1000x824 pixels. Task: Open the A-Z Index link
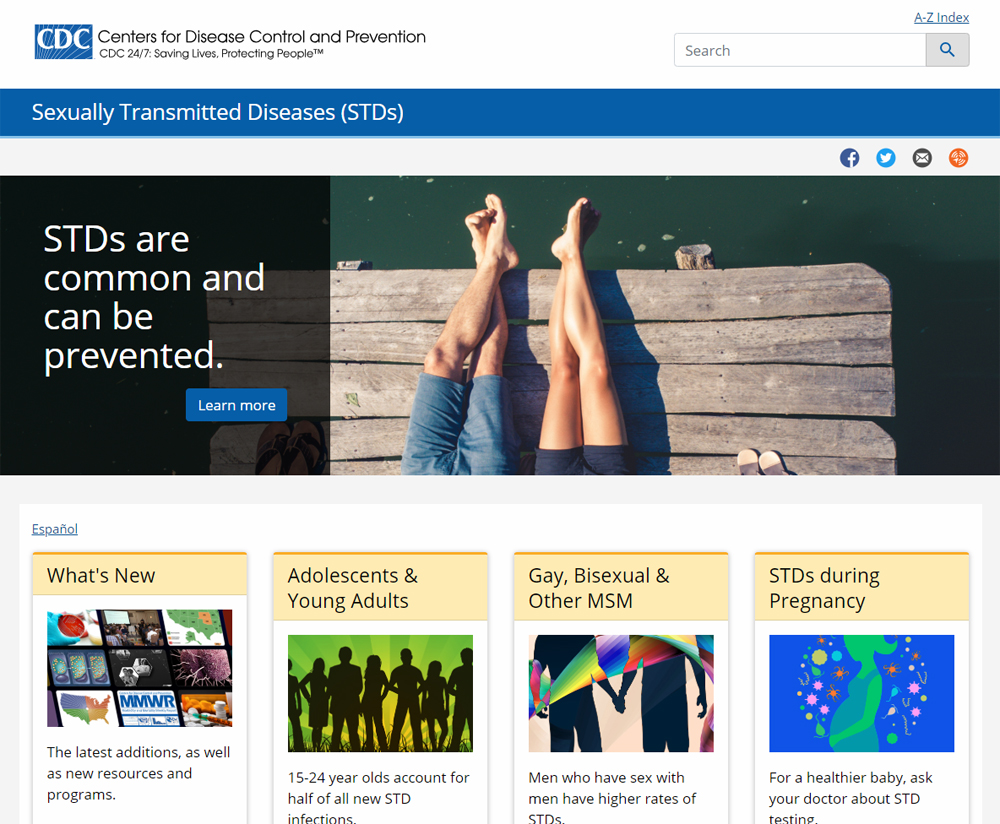click(x=941, y=17)
